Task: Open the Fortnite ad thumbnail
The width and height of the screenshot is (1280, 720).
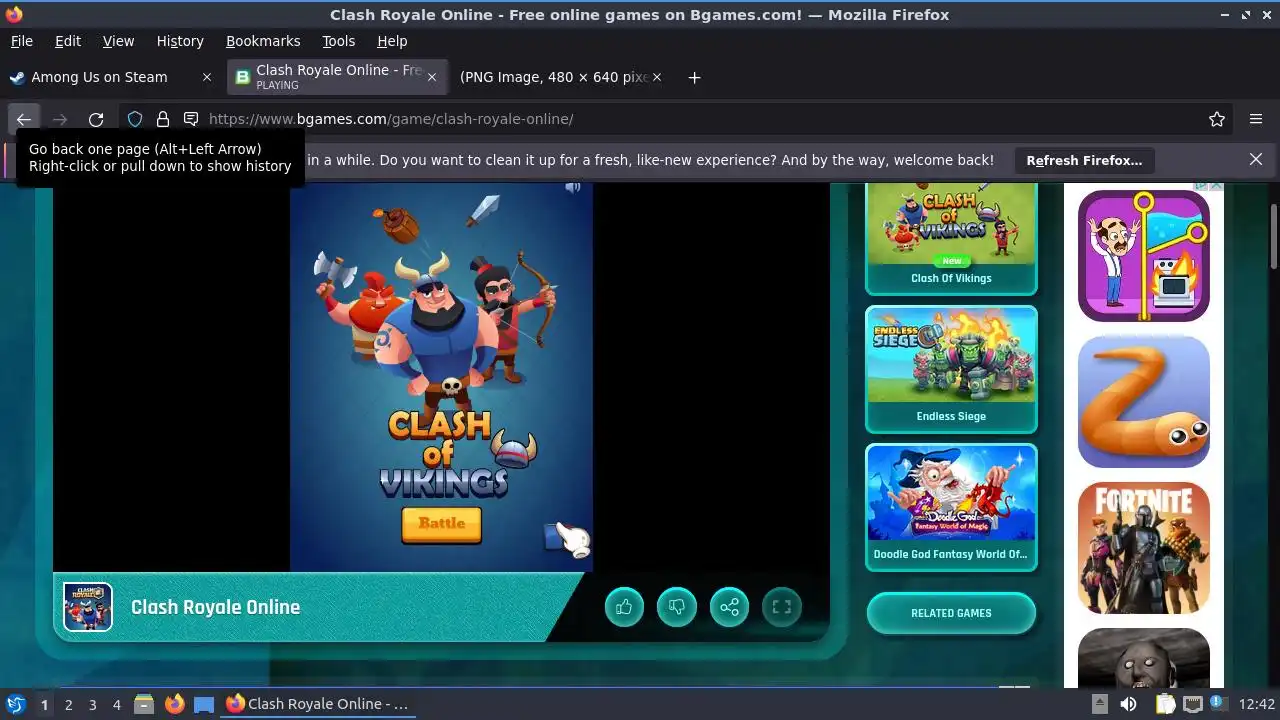Action: tap(1144, 548)
